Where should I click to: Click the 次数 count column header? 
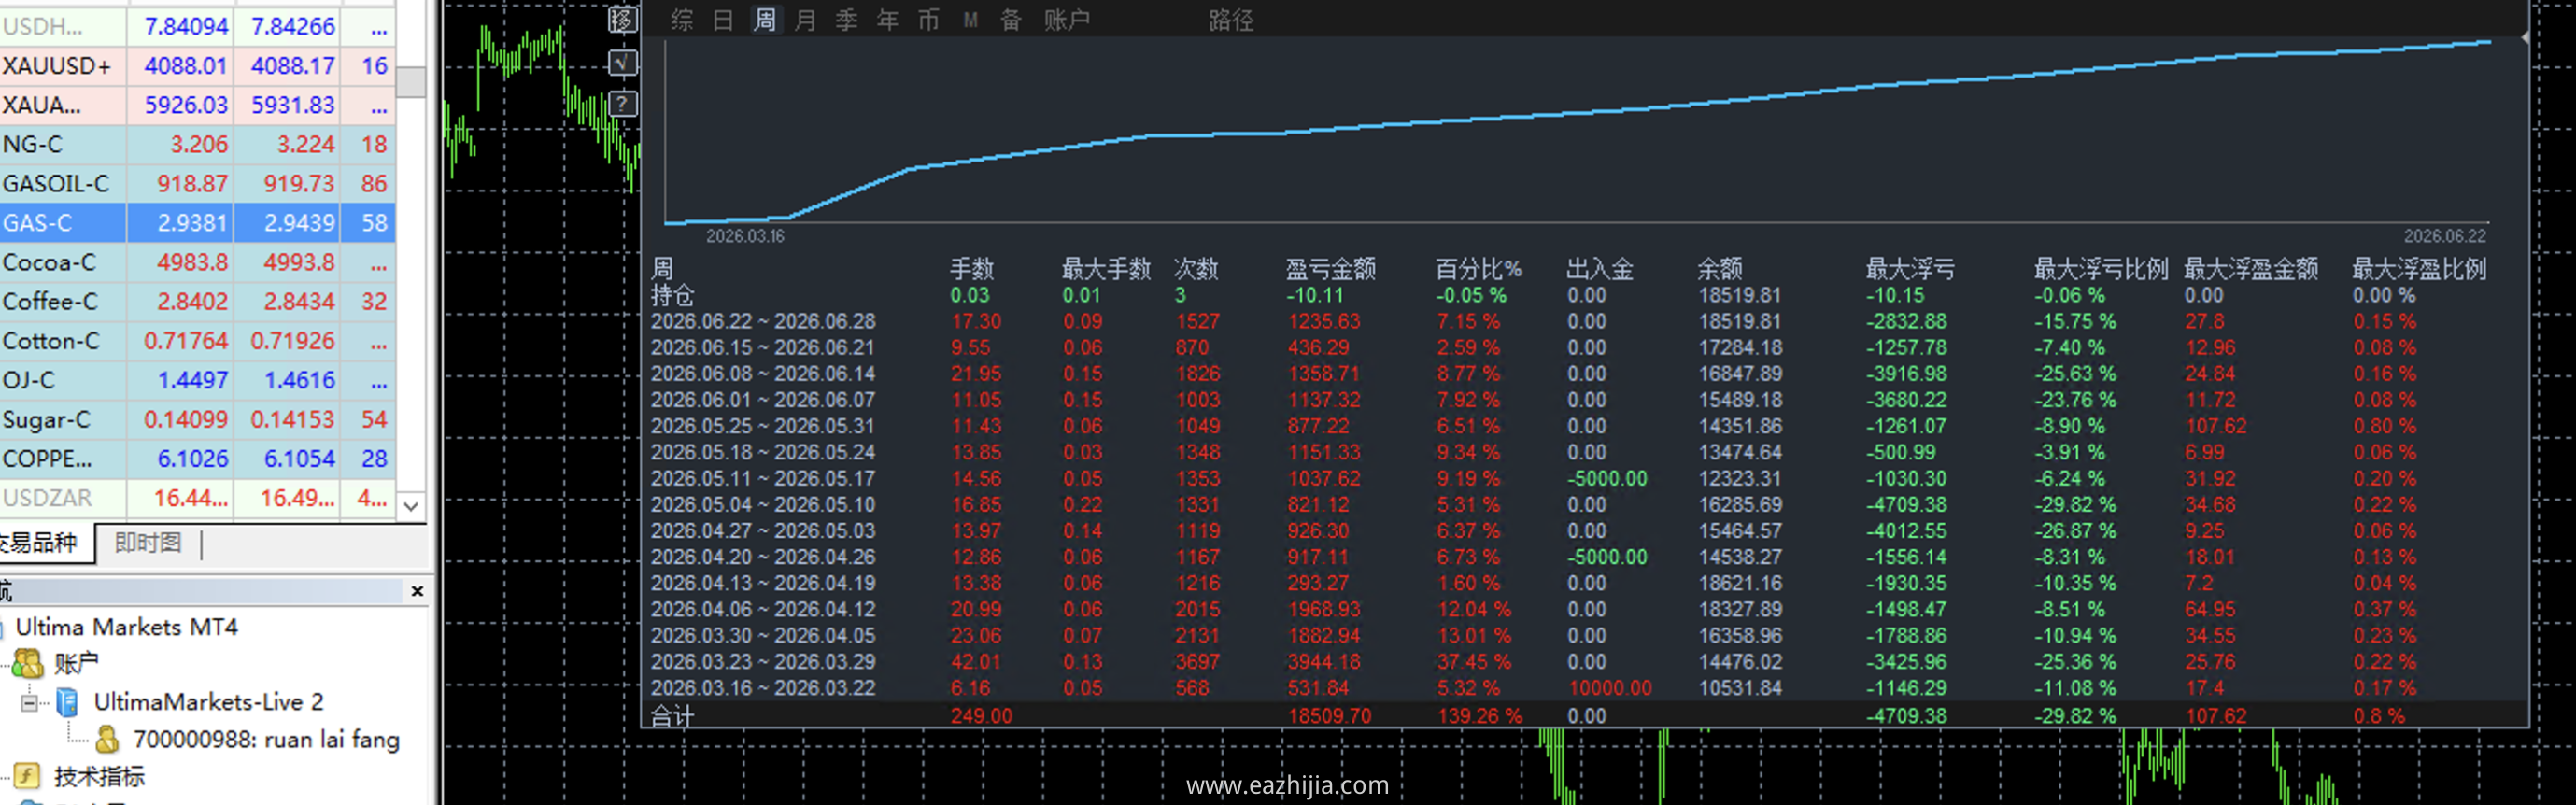[x=1196, y=269]
